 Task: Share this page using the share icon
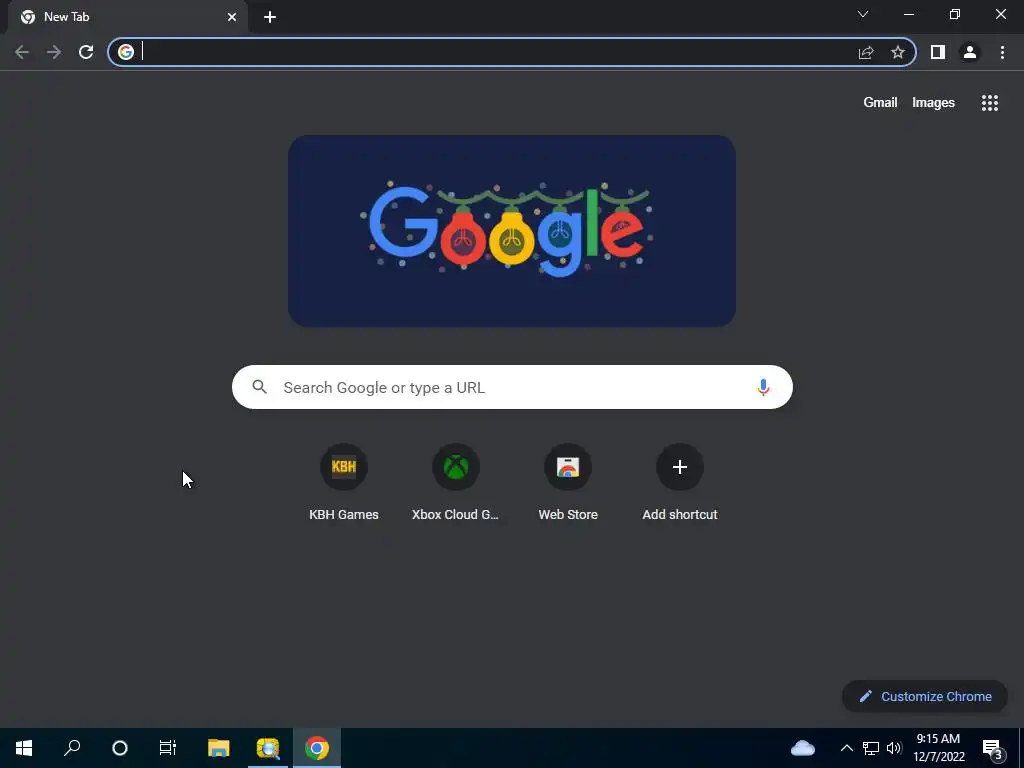click(866, 52)
